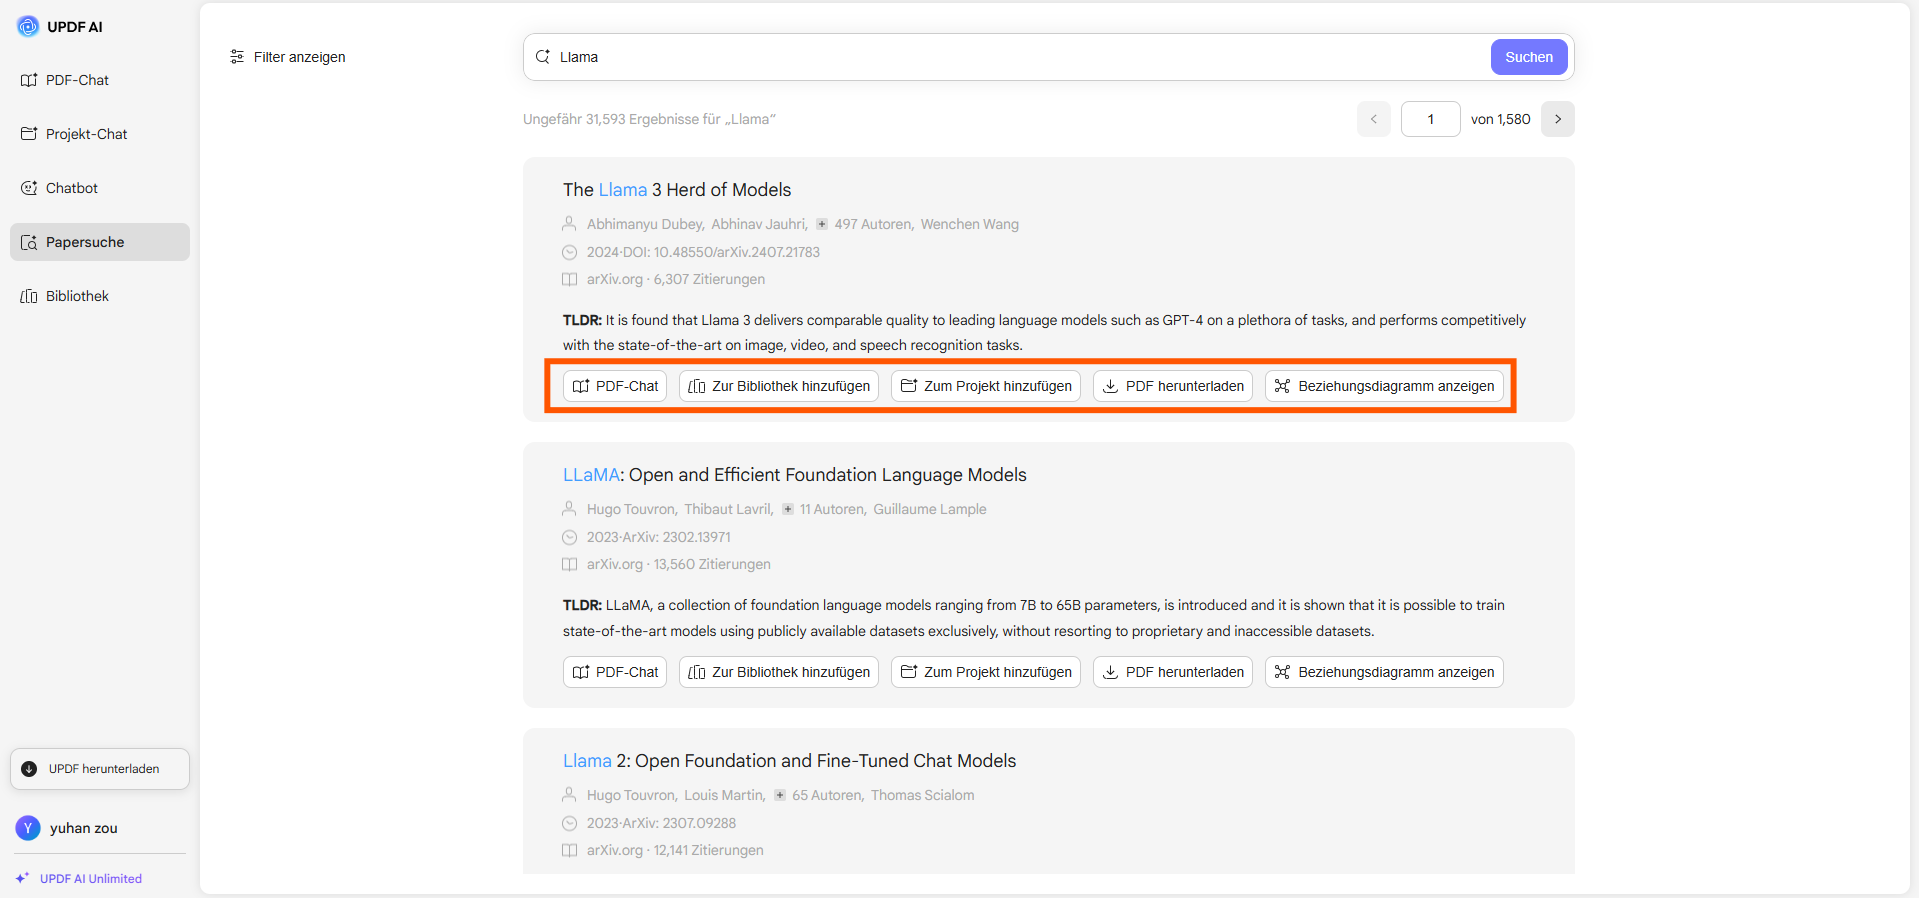Add LLaMA Open and Efficient paper to Bibliothek
The image size is (1919, 898).
click(779, 672)
